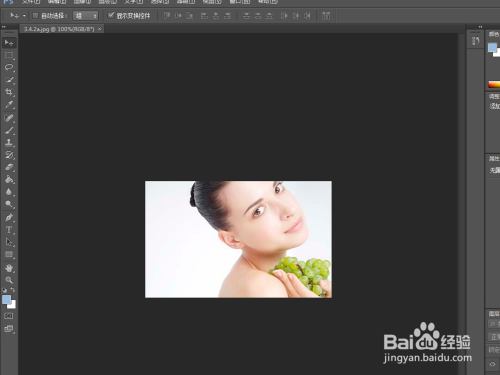Select the Hand tool
This screenshot has height=375, width=500.
coord(9,268)
